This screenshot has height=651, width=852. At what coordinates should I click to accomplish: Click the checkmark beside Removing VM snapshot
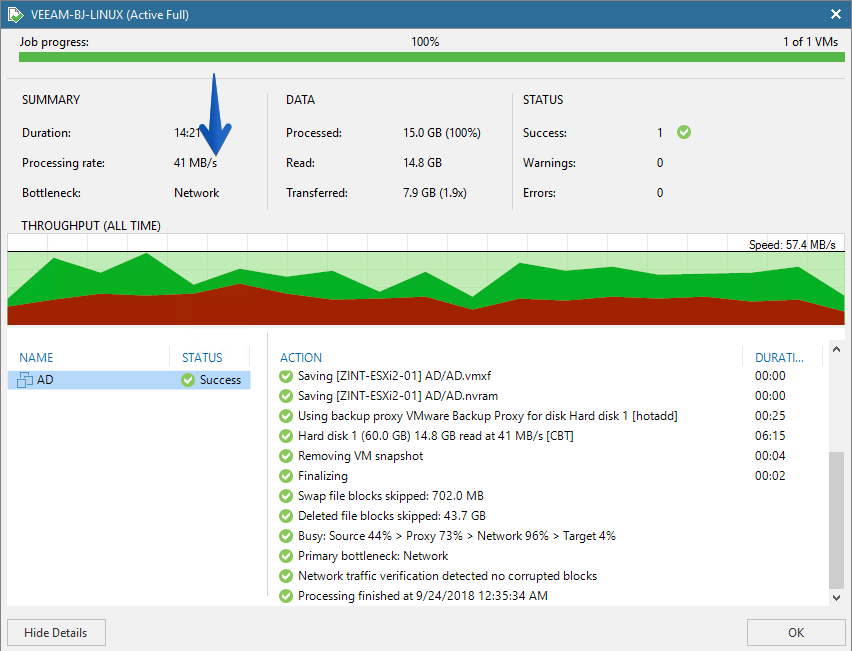coord(286,456)
